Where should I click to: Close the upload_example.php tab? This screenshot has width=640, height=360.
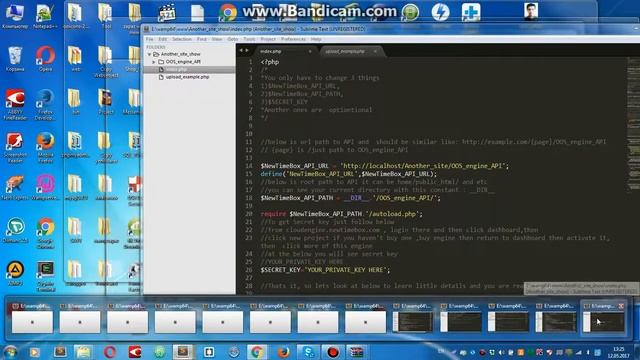pyautogui.click(x=375, y=51)
